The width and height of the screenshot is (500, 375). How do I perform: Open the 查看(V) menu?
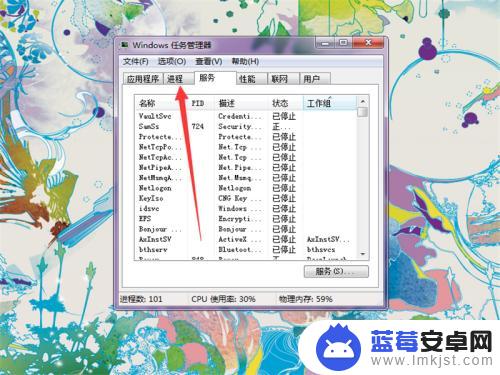(209, 61)
